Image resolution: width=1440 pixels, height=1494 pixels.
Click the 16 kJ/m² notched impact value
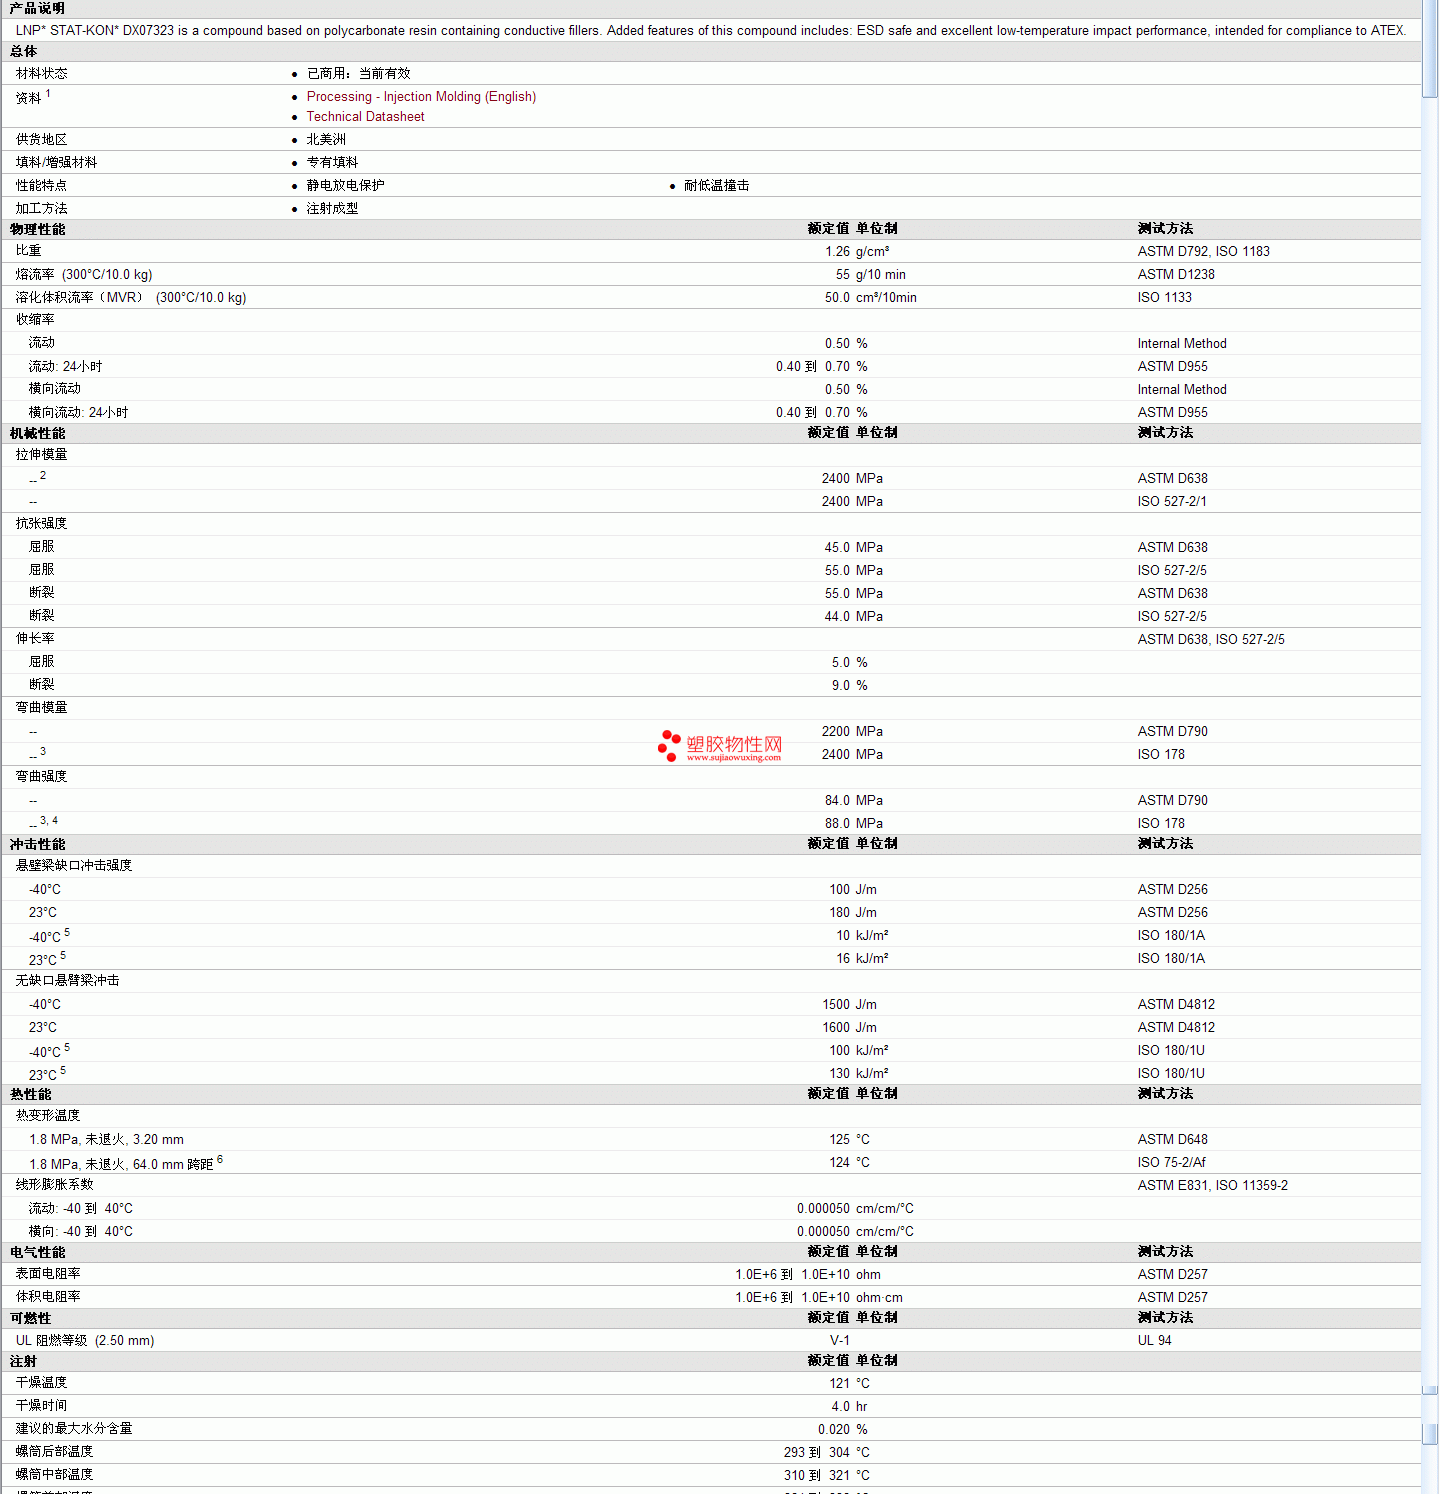point(862,959)
